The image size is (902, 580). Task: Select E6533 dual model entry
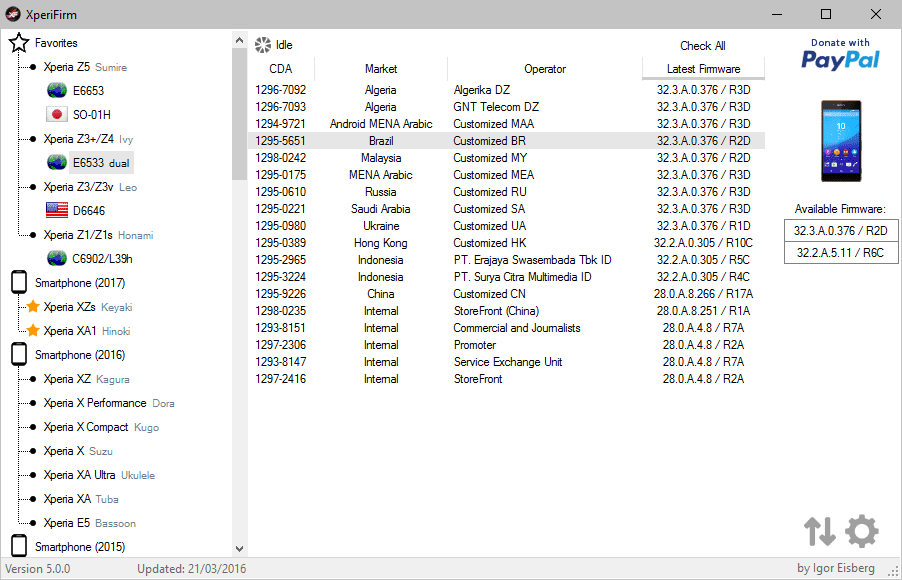coord(101,163)
